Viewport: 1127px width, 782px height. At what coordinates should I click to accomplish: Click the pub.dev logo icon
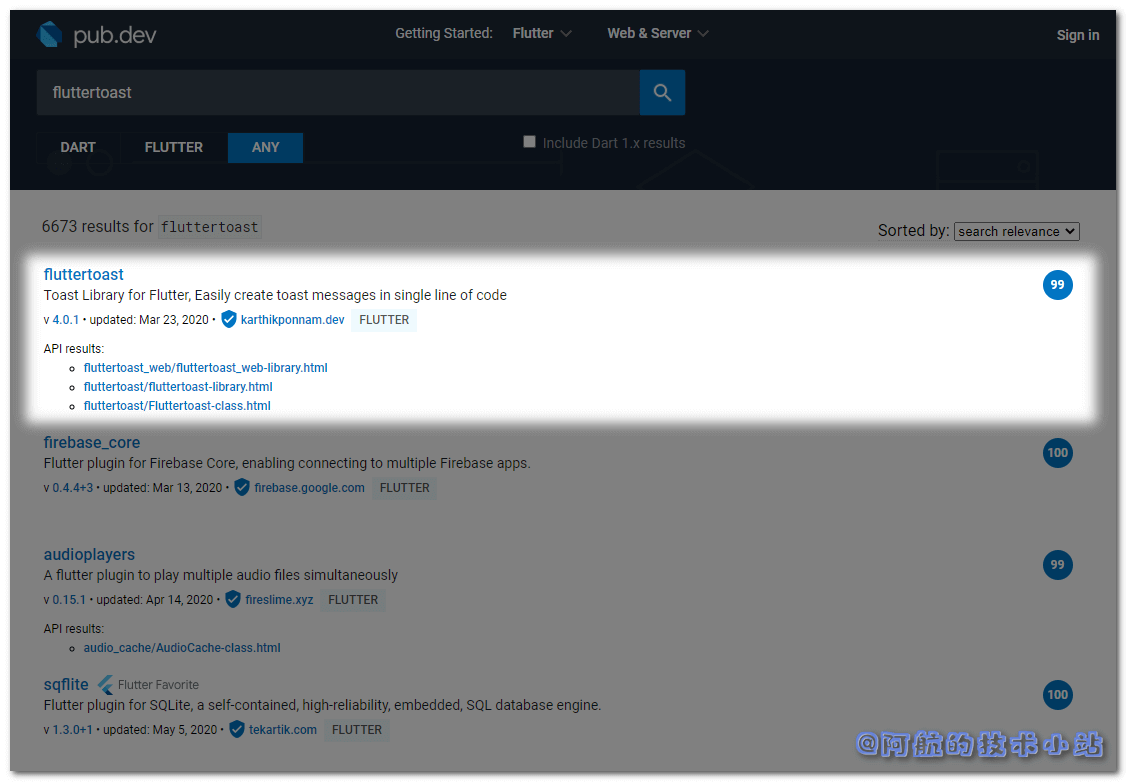pyautogui.click(x=50, y=35)
